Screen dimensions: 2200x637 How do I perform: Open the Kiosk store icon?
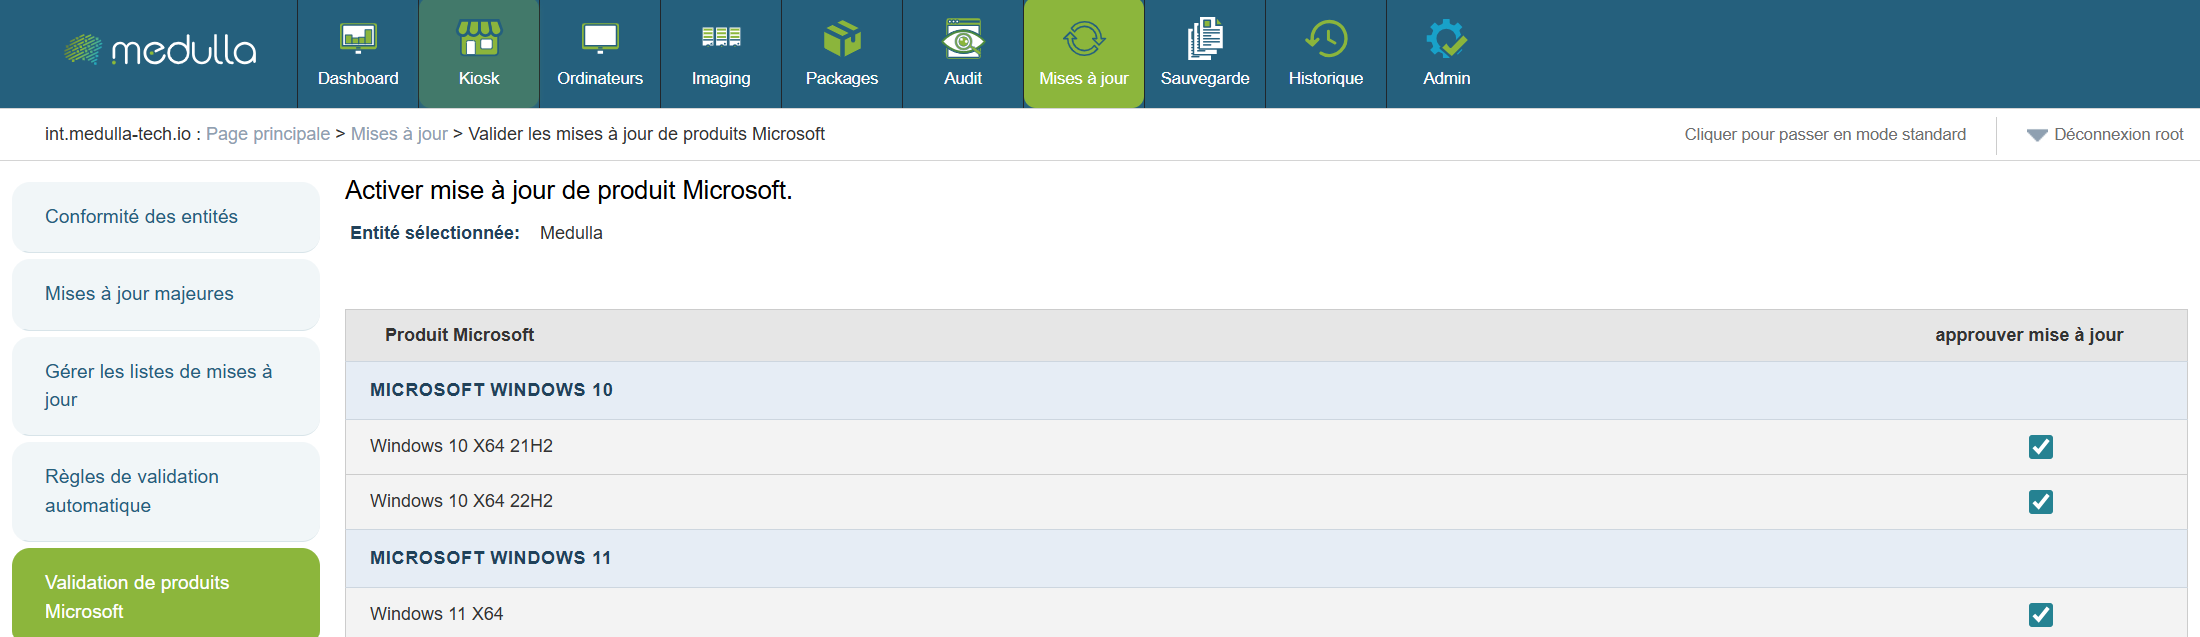pos(479,40)
